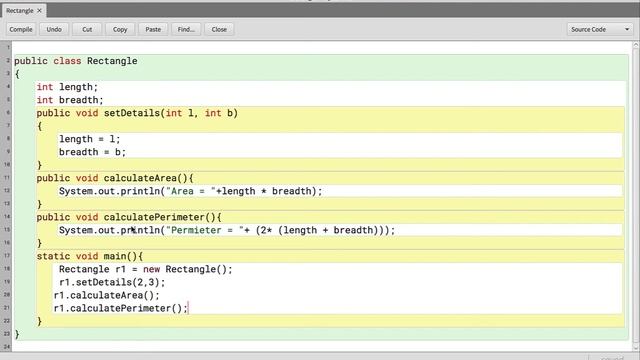The width and height of the screenshot is (640, 360).
Task: Close the Rectangle tab with its X
Action: click(x=40, y=11)
